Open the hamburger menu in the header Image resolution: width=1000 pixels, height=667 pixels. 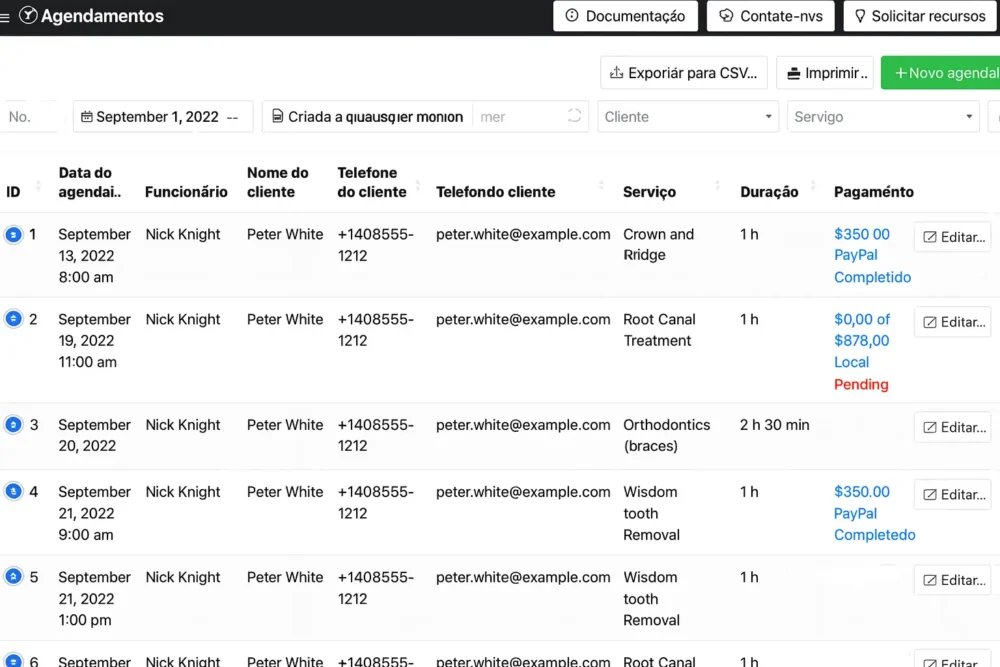click(x=7, y=16)
